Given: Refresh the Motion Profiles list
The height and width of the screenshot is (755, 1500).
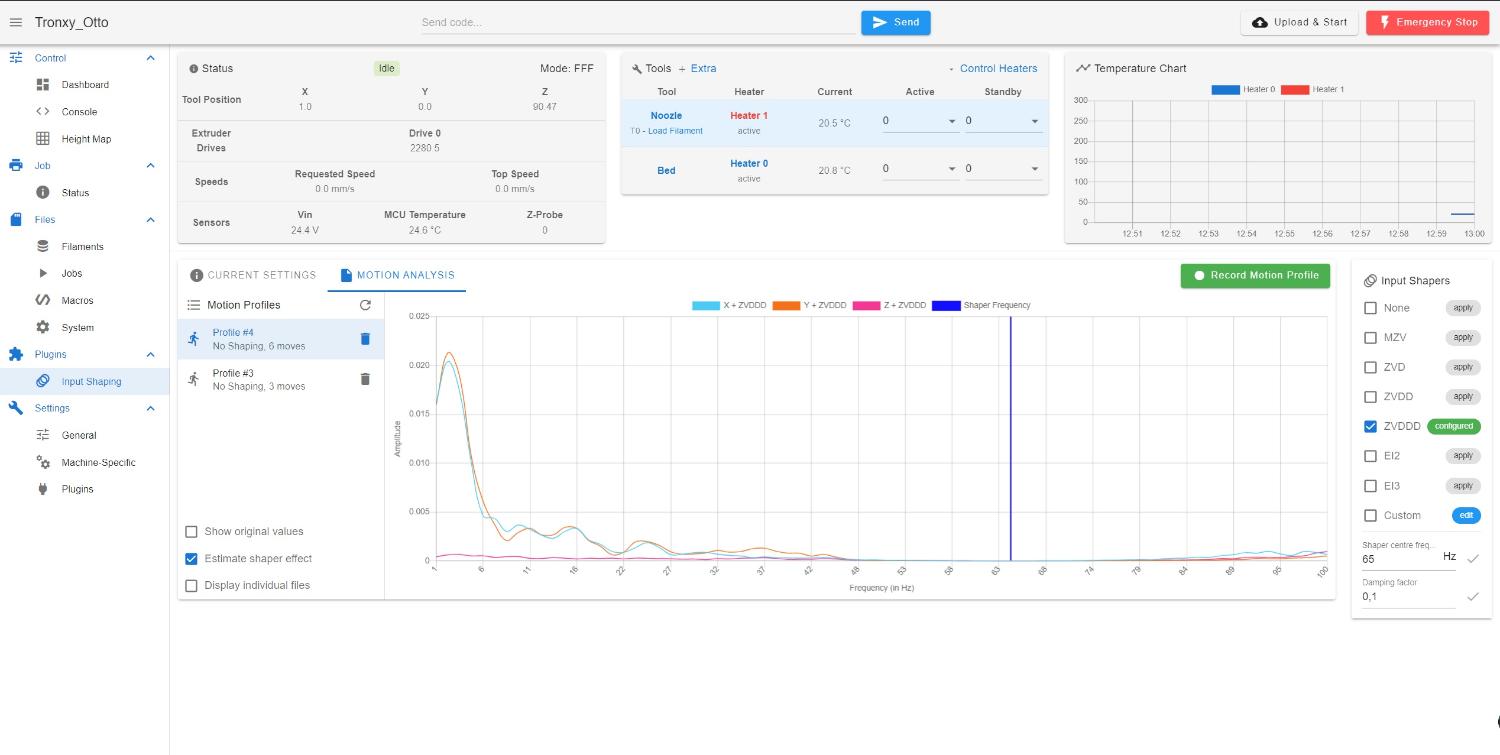Looking at the screenshot, I should [365, 305].
